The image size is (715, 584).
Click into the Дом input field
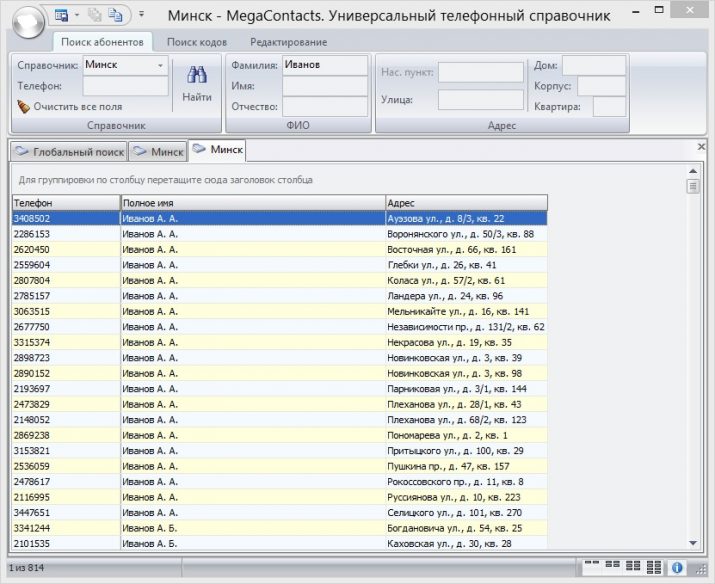coord(594,66)
